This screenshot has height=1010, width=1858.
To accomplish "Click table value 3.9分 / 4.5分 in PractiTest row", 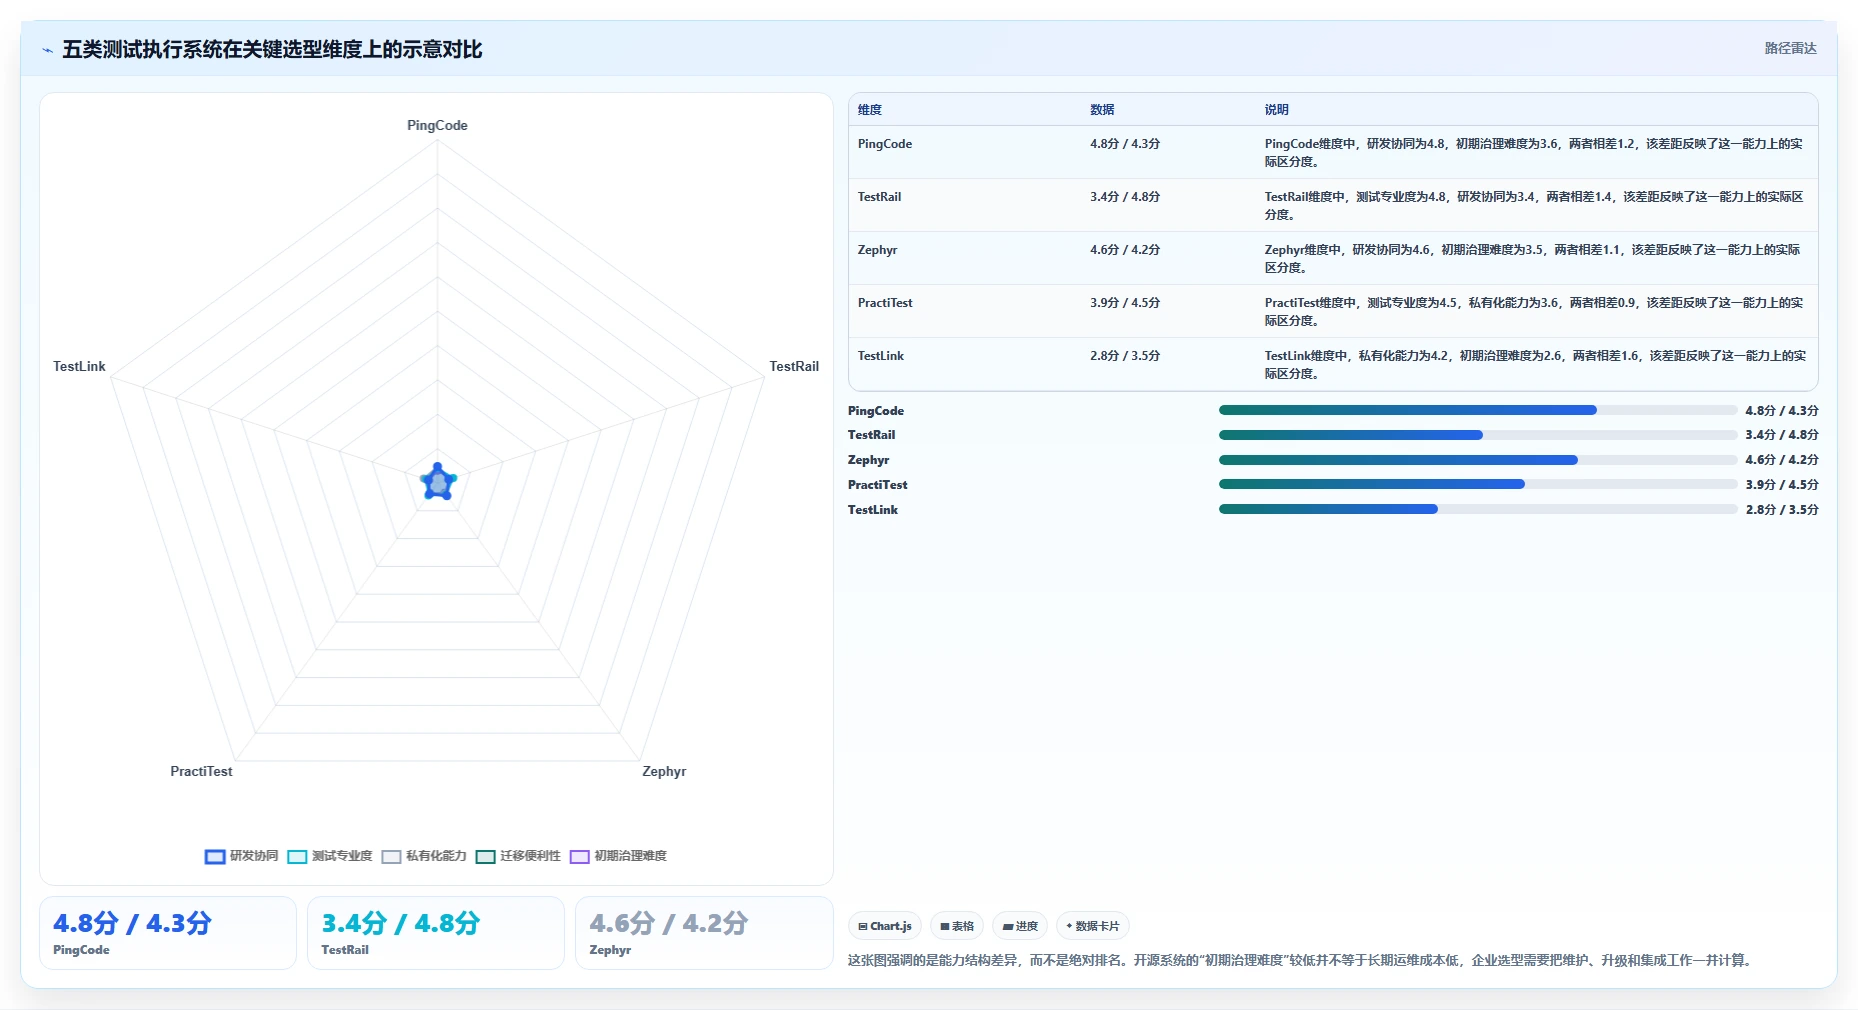I will coord(1125,303).
